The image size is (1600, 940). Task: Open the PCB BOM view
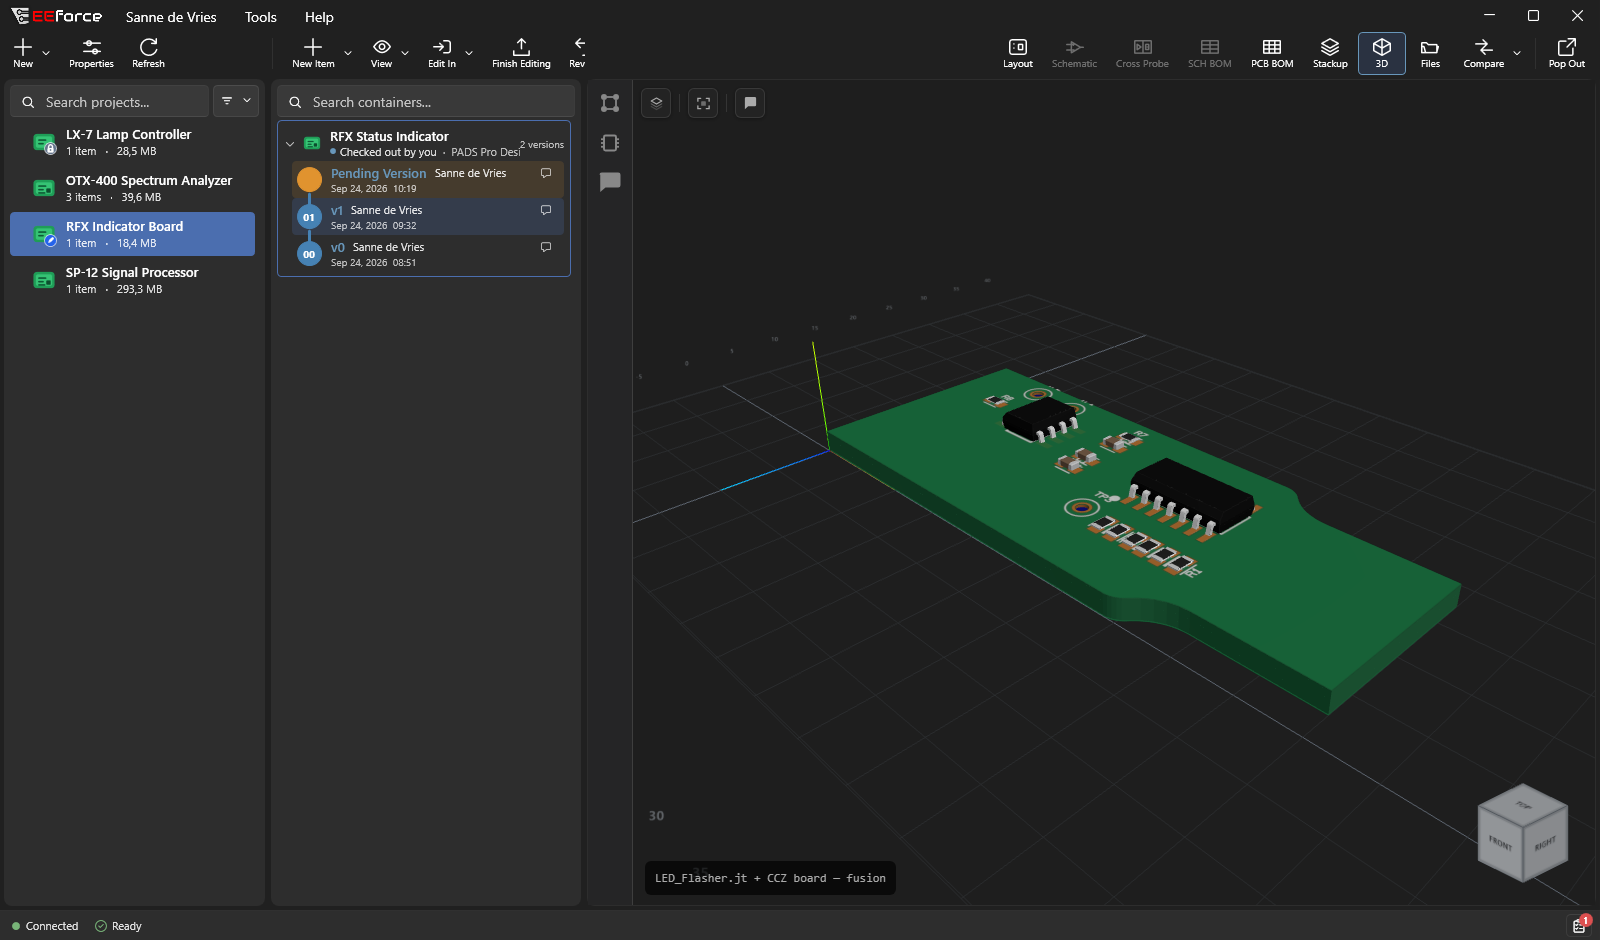(x=1272, y=53)
